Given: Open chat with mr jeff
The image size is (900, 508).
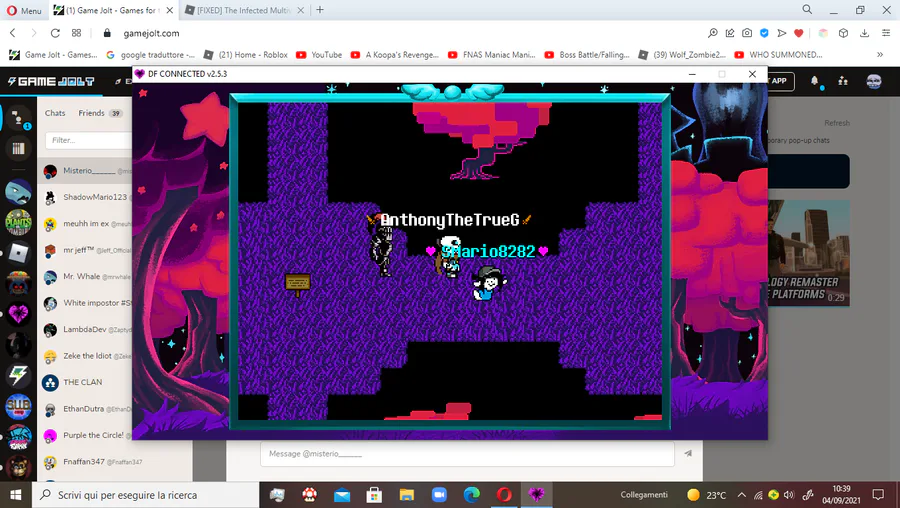Looking at the screenshot, I should (x=85, y=250).
